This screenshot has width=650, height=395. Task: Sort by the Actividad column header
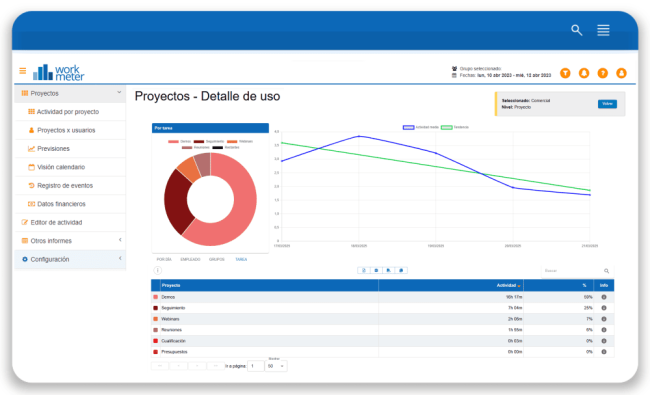coord(508,285)
